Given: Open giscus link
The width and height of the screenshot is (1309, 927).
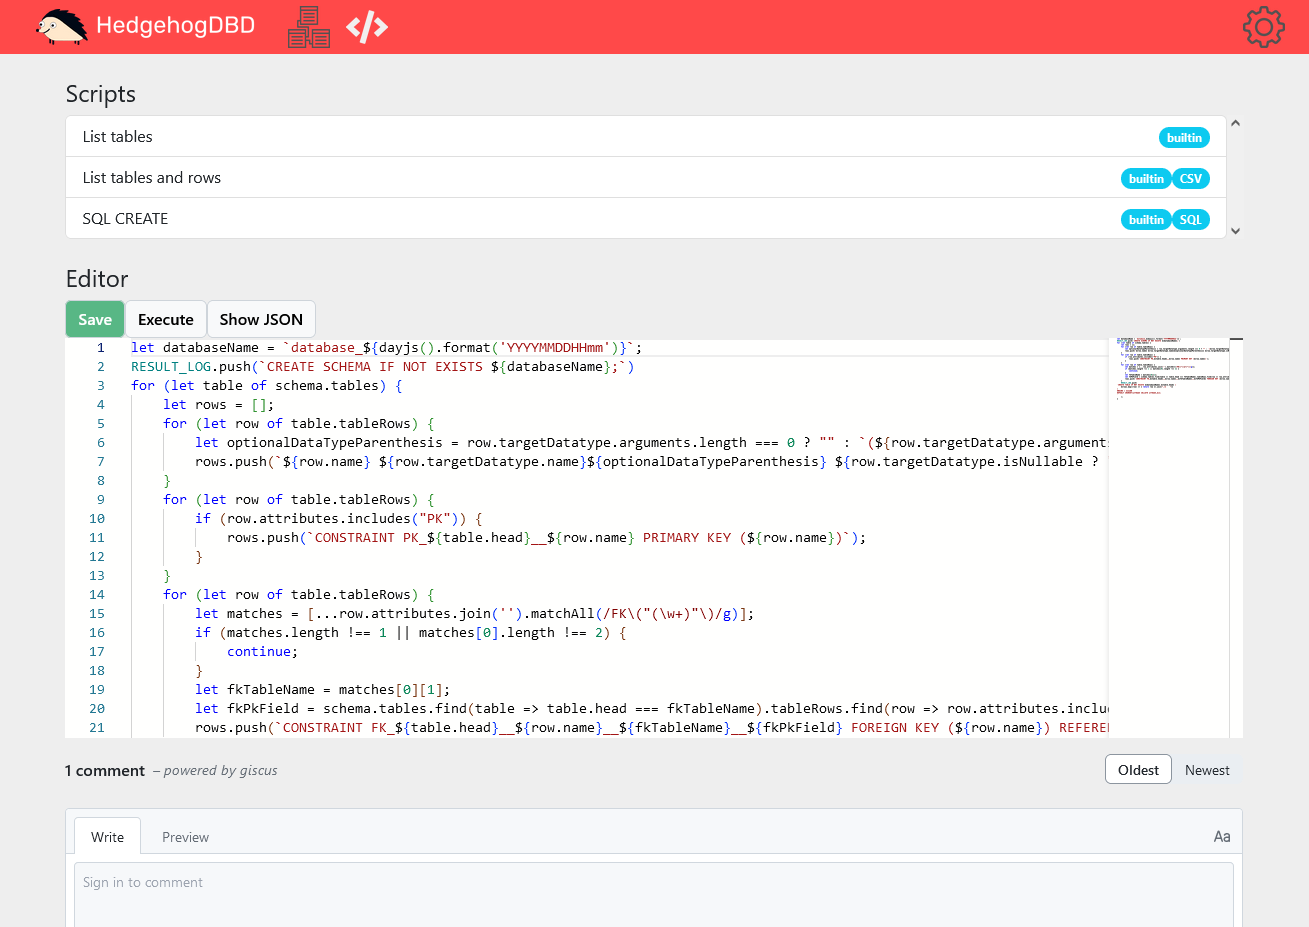Looking at the screenshot, I should tap(259, 770).
